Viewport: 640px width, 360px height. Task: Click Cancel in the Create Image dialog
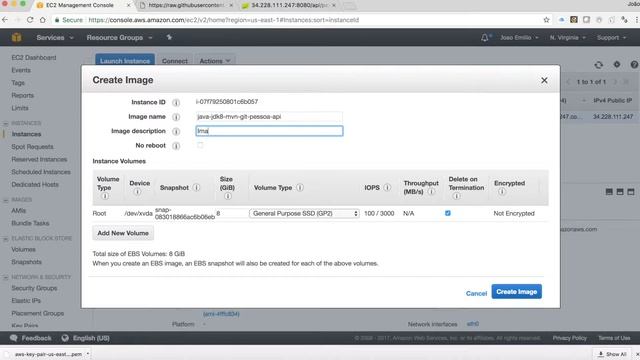pos(476,293)
